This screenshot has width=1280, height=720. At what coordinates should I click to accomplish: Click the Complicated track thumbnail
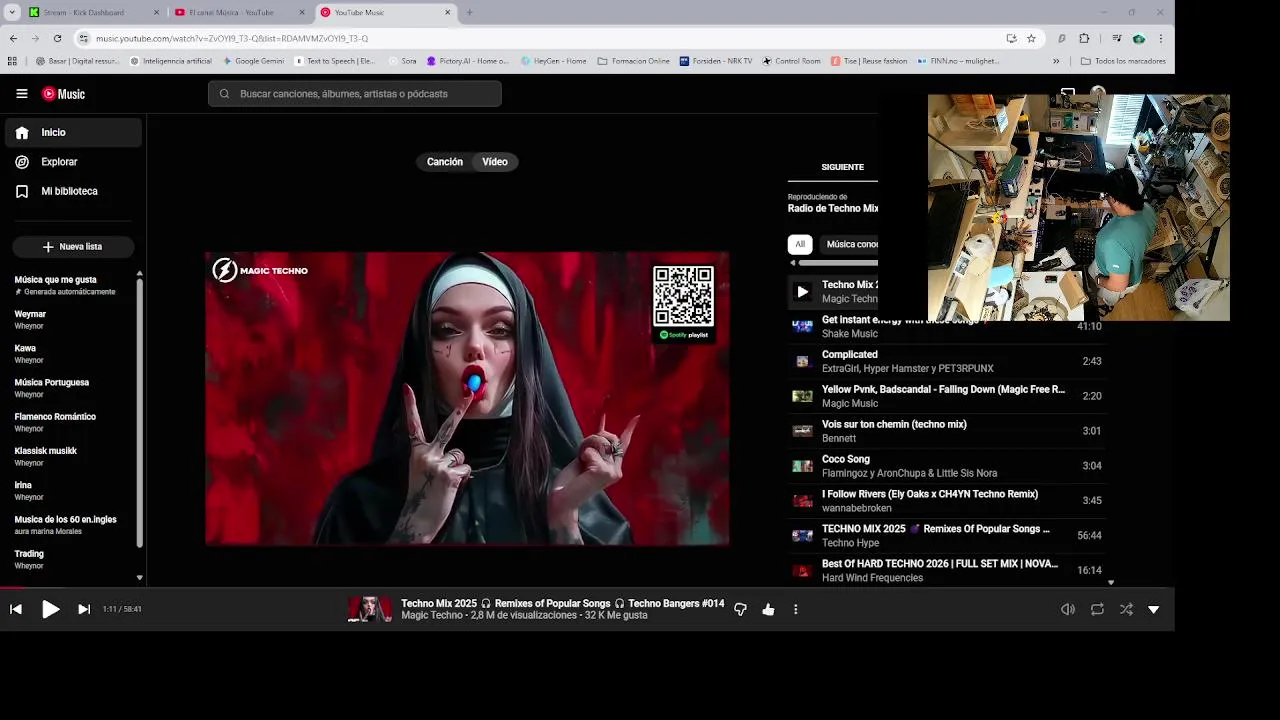(x=802, y=361)
